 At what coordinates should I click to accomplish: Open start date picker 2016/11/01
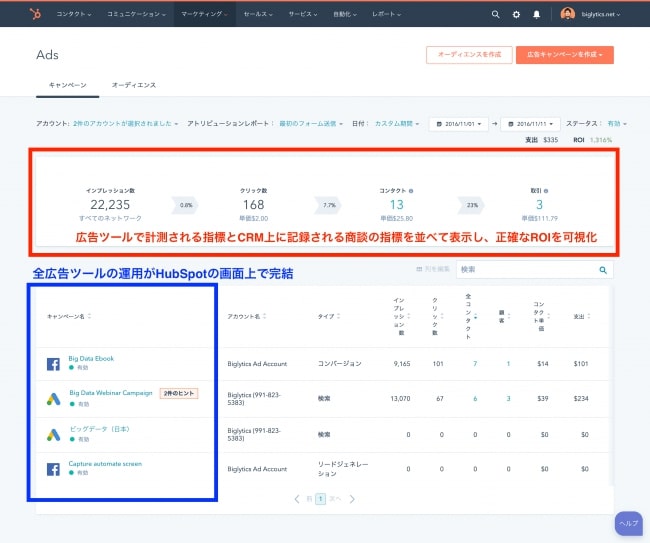pyautogui.click(x=458, y=124)
